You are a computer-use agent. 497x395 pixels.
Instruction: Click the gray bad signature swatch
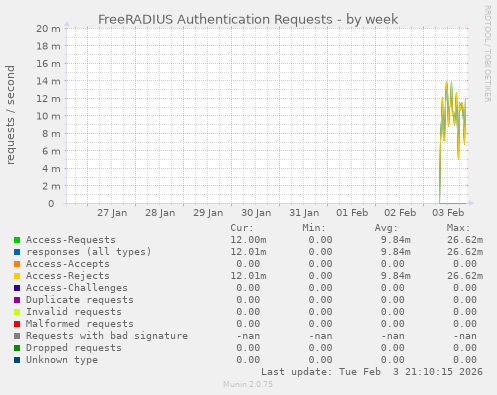[17, 336]
